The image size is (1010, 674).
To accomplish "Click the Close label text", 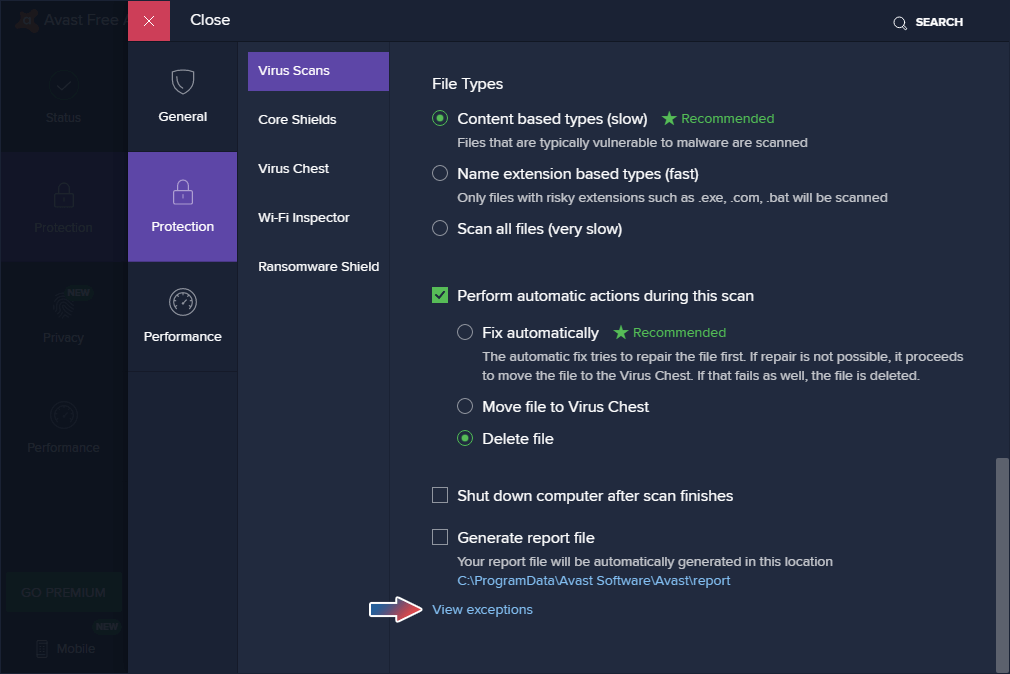I will click(x=210, y=20).
